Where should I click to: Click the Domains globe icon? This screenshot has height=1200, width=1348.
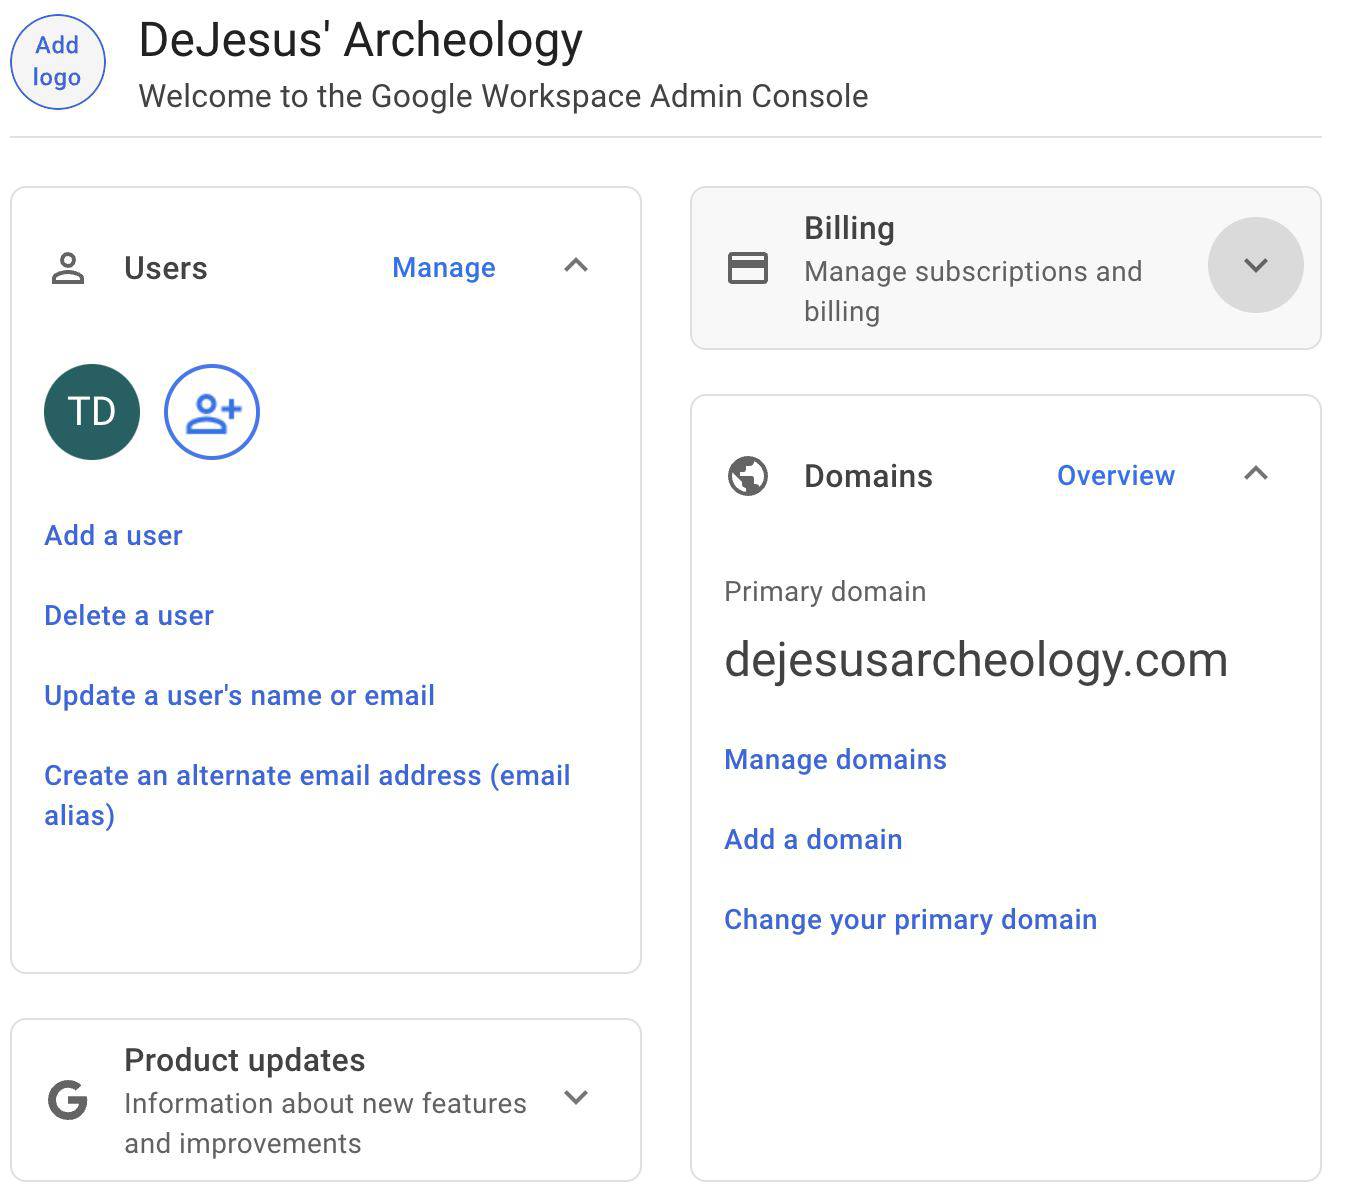[x=747, y=476]
